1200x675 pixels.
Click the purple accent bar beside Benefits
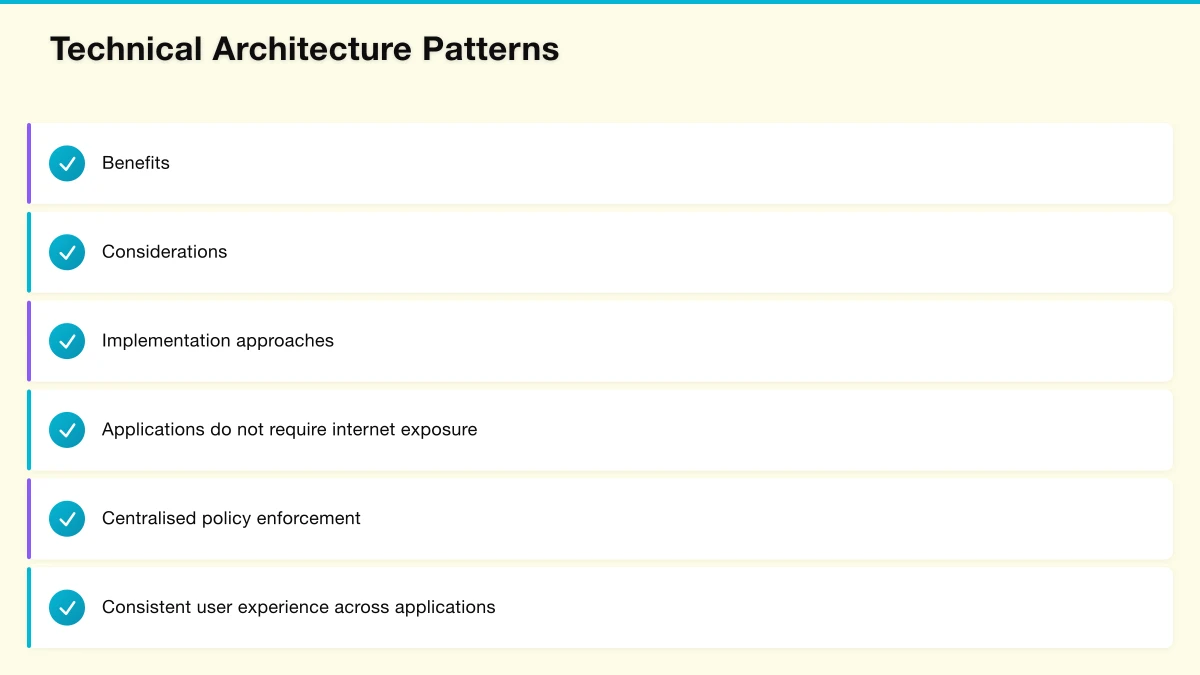point(29,163)
